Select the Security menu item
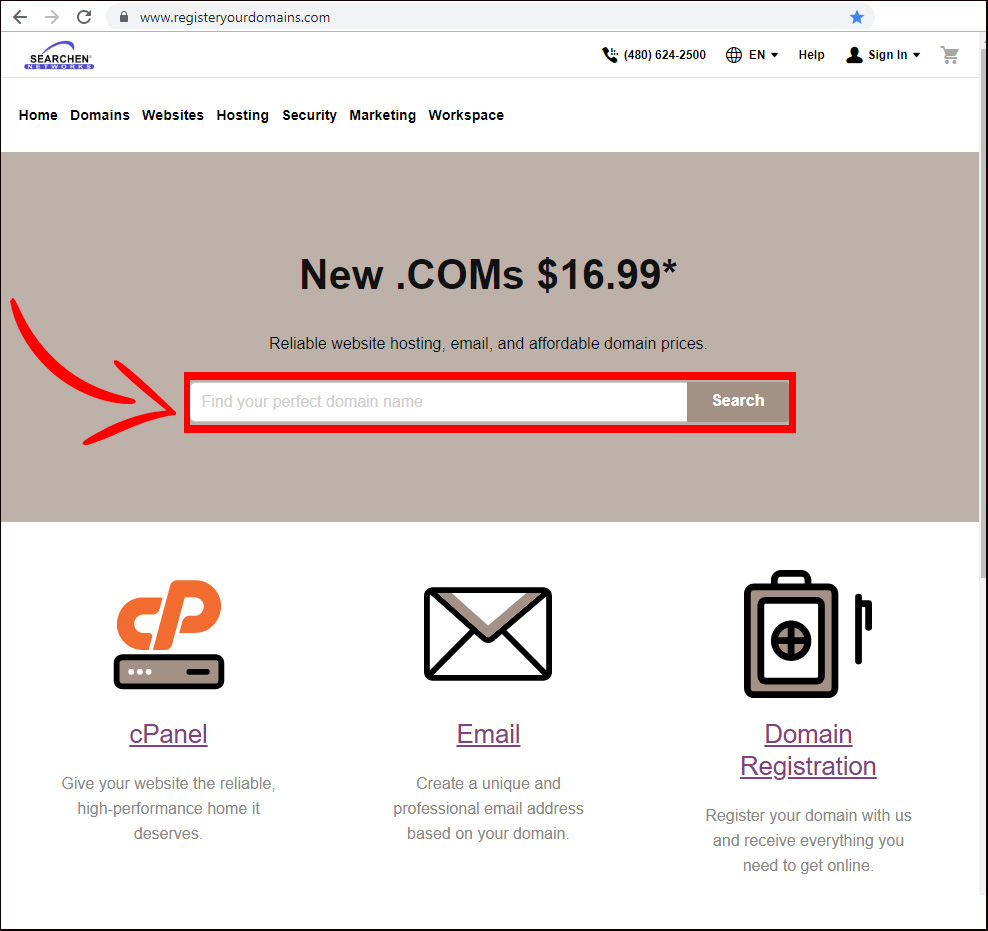 [309, 115]
